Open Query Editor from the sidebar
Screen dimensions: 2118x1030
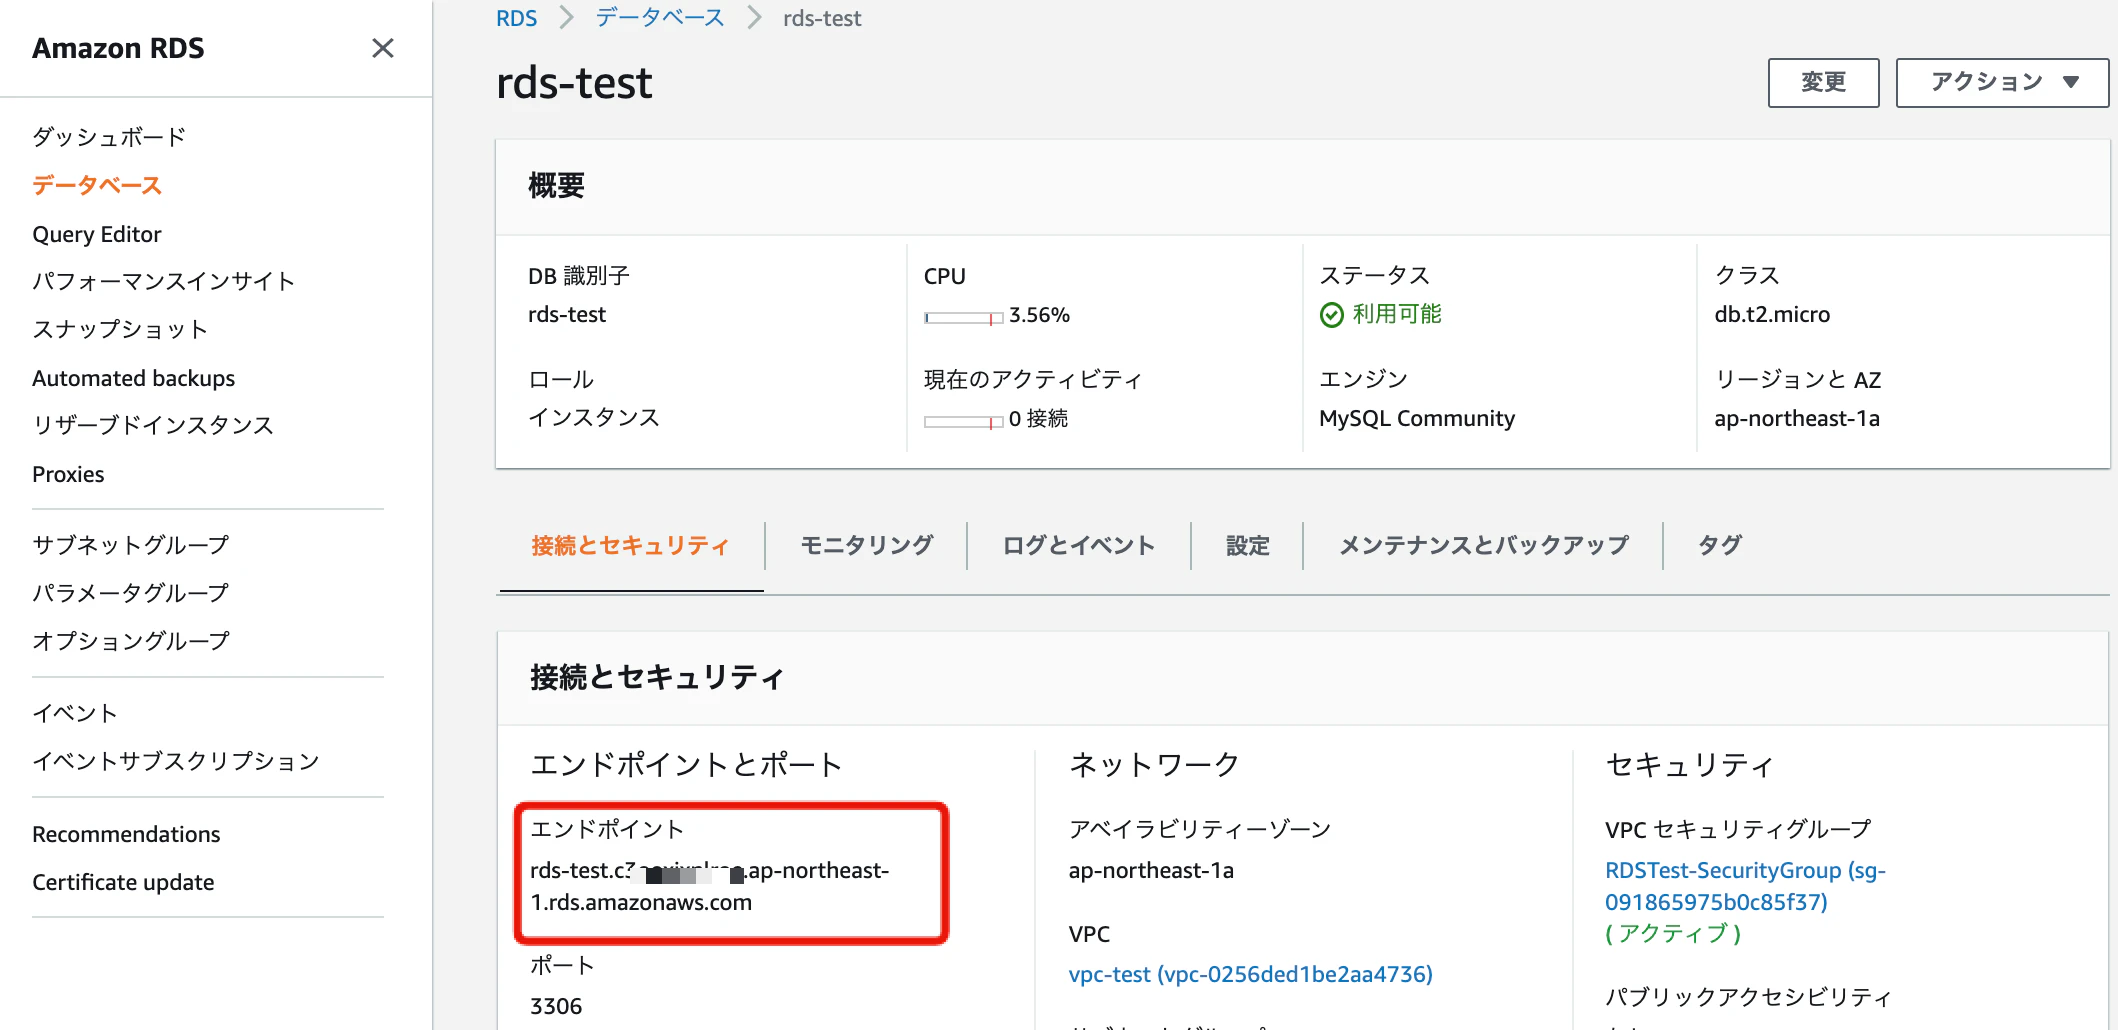tap(97, 234)
